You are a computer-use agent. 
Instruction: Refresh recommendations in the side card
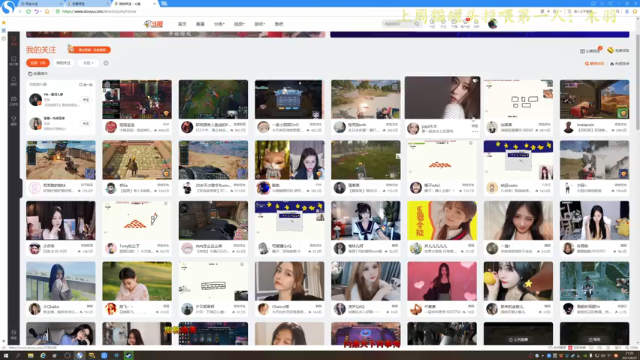click(x=86, y=84)
